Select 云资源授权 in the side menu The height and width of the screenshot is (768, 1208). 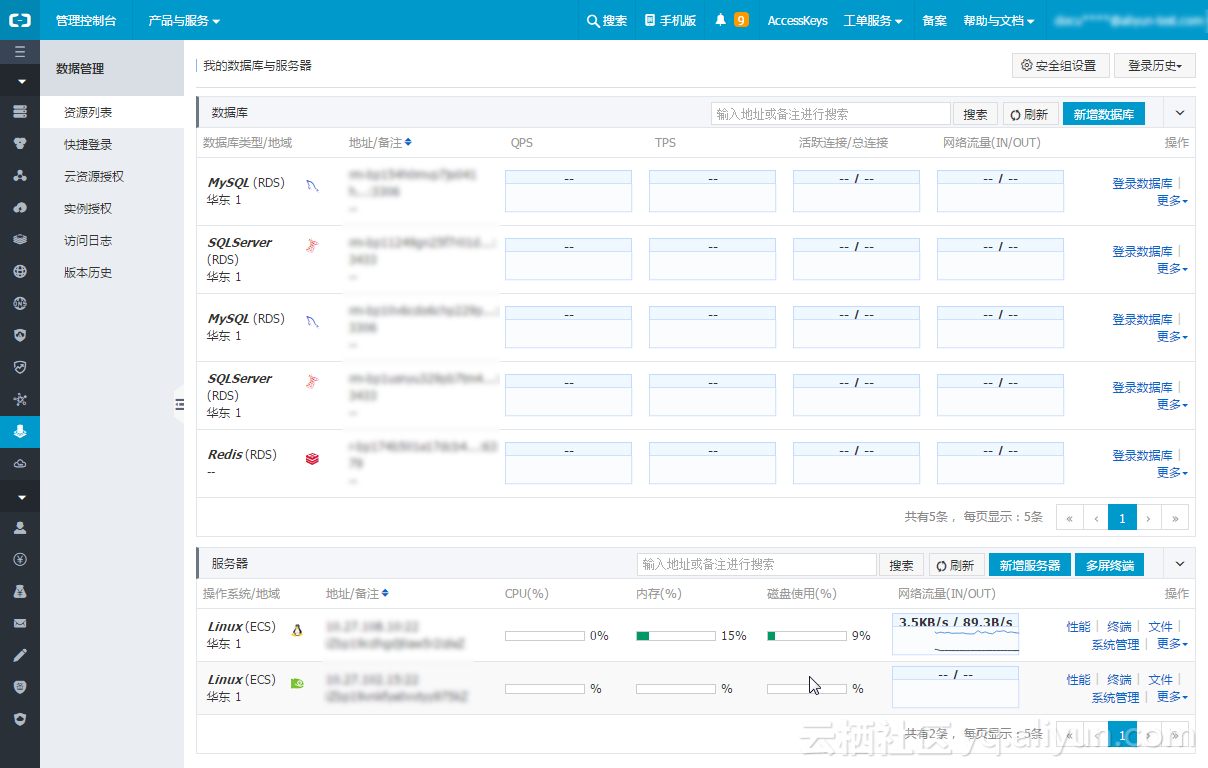94,177
